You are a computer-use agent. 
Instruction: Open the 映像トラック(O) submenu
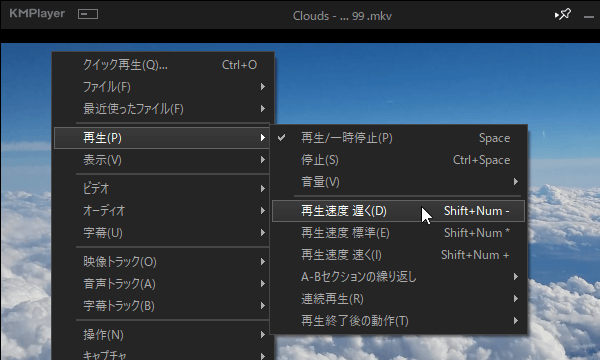[x=162, y=262]
